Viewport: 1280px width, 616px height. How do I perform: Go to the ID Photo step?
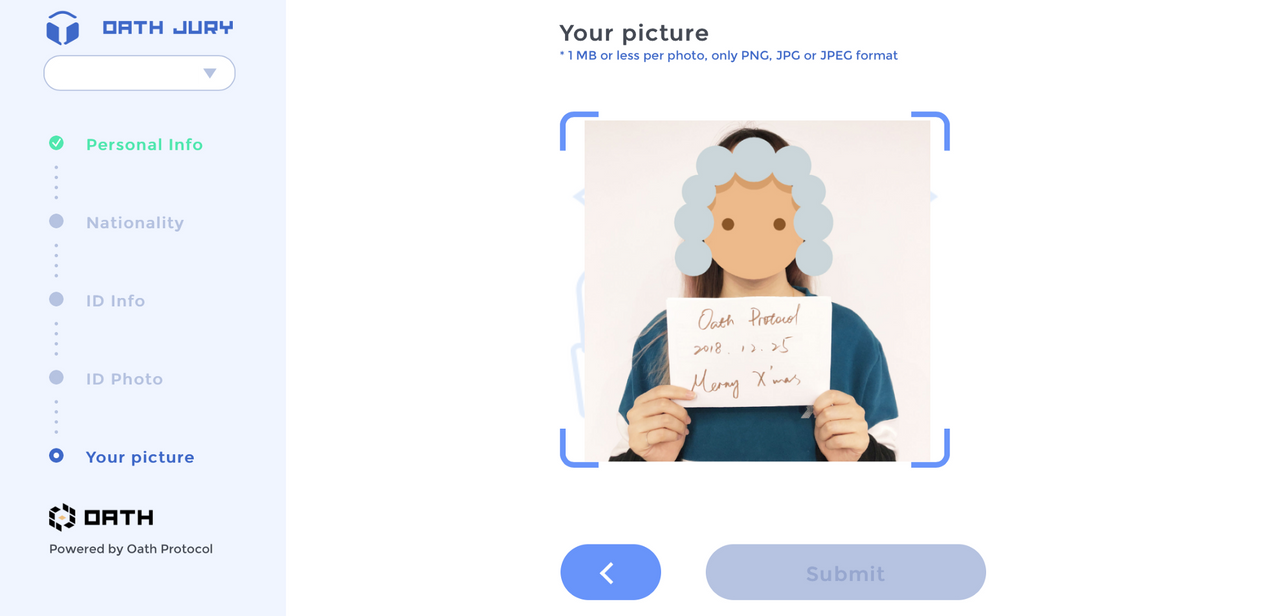[124, 379]
